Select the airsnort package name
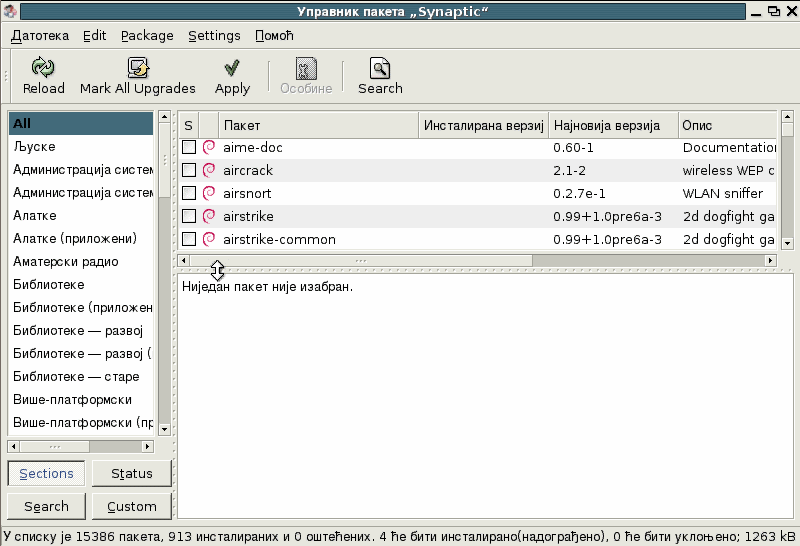Image resolution: width=800 pixels, height=546 pixels. pos(247,193)
